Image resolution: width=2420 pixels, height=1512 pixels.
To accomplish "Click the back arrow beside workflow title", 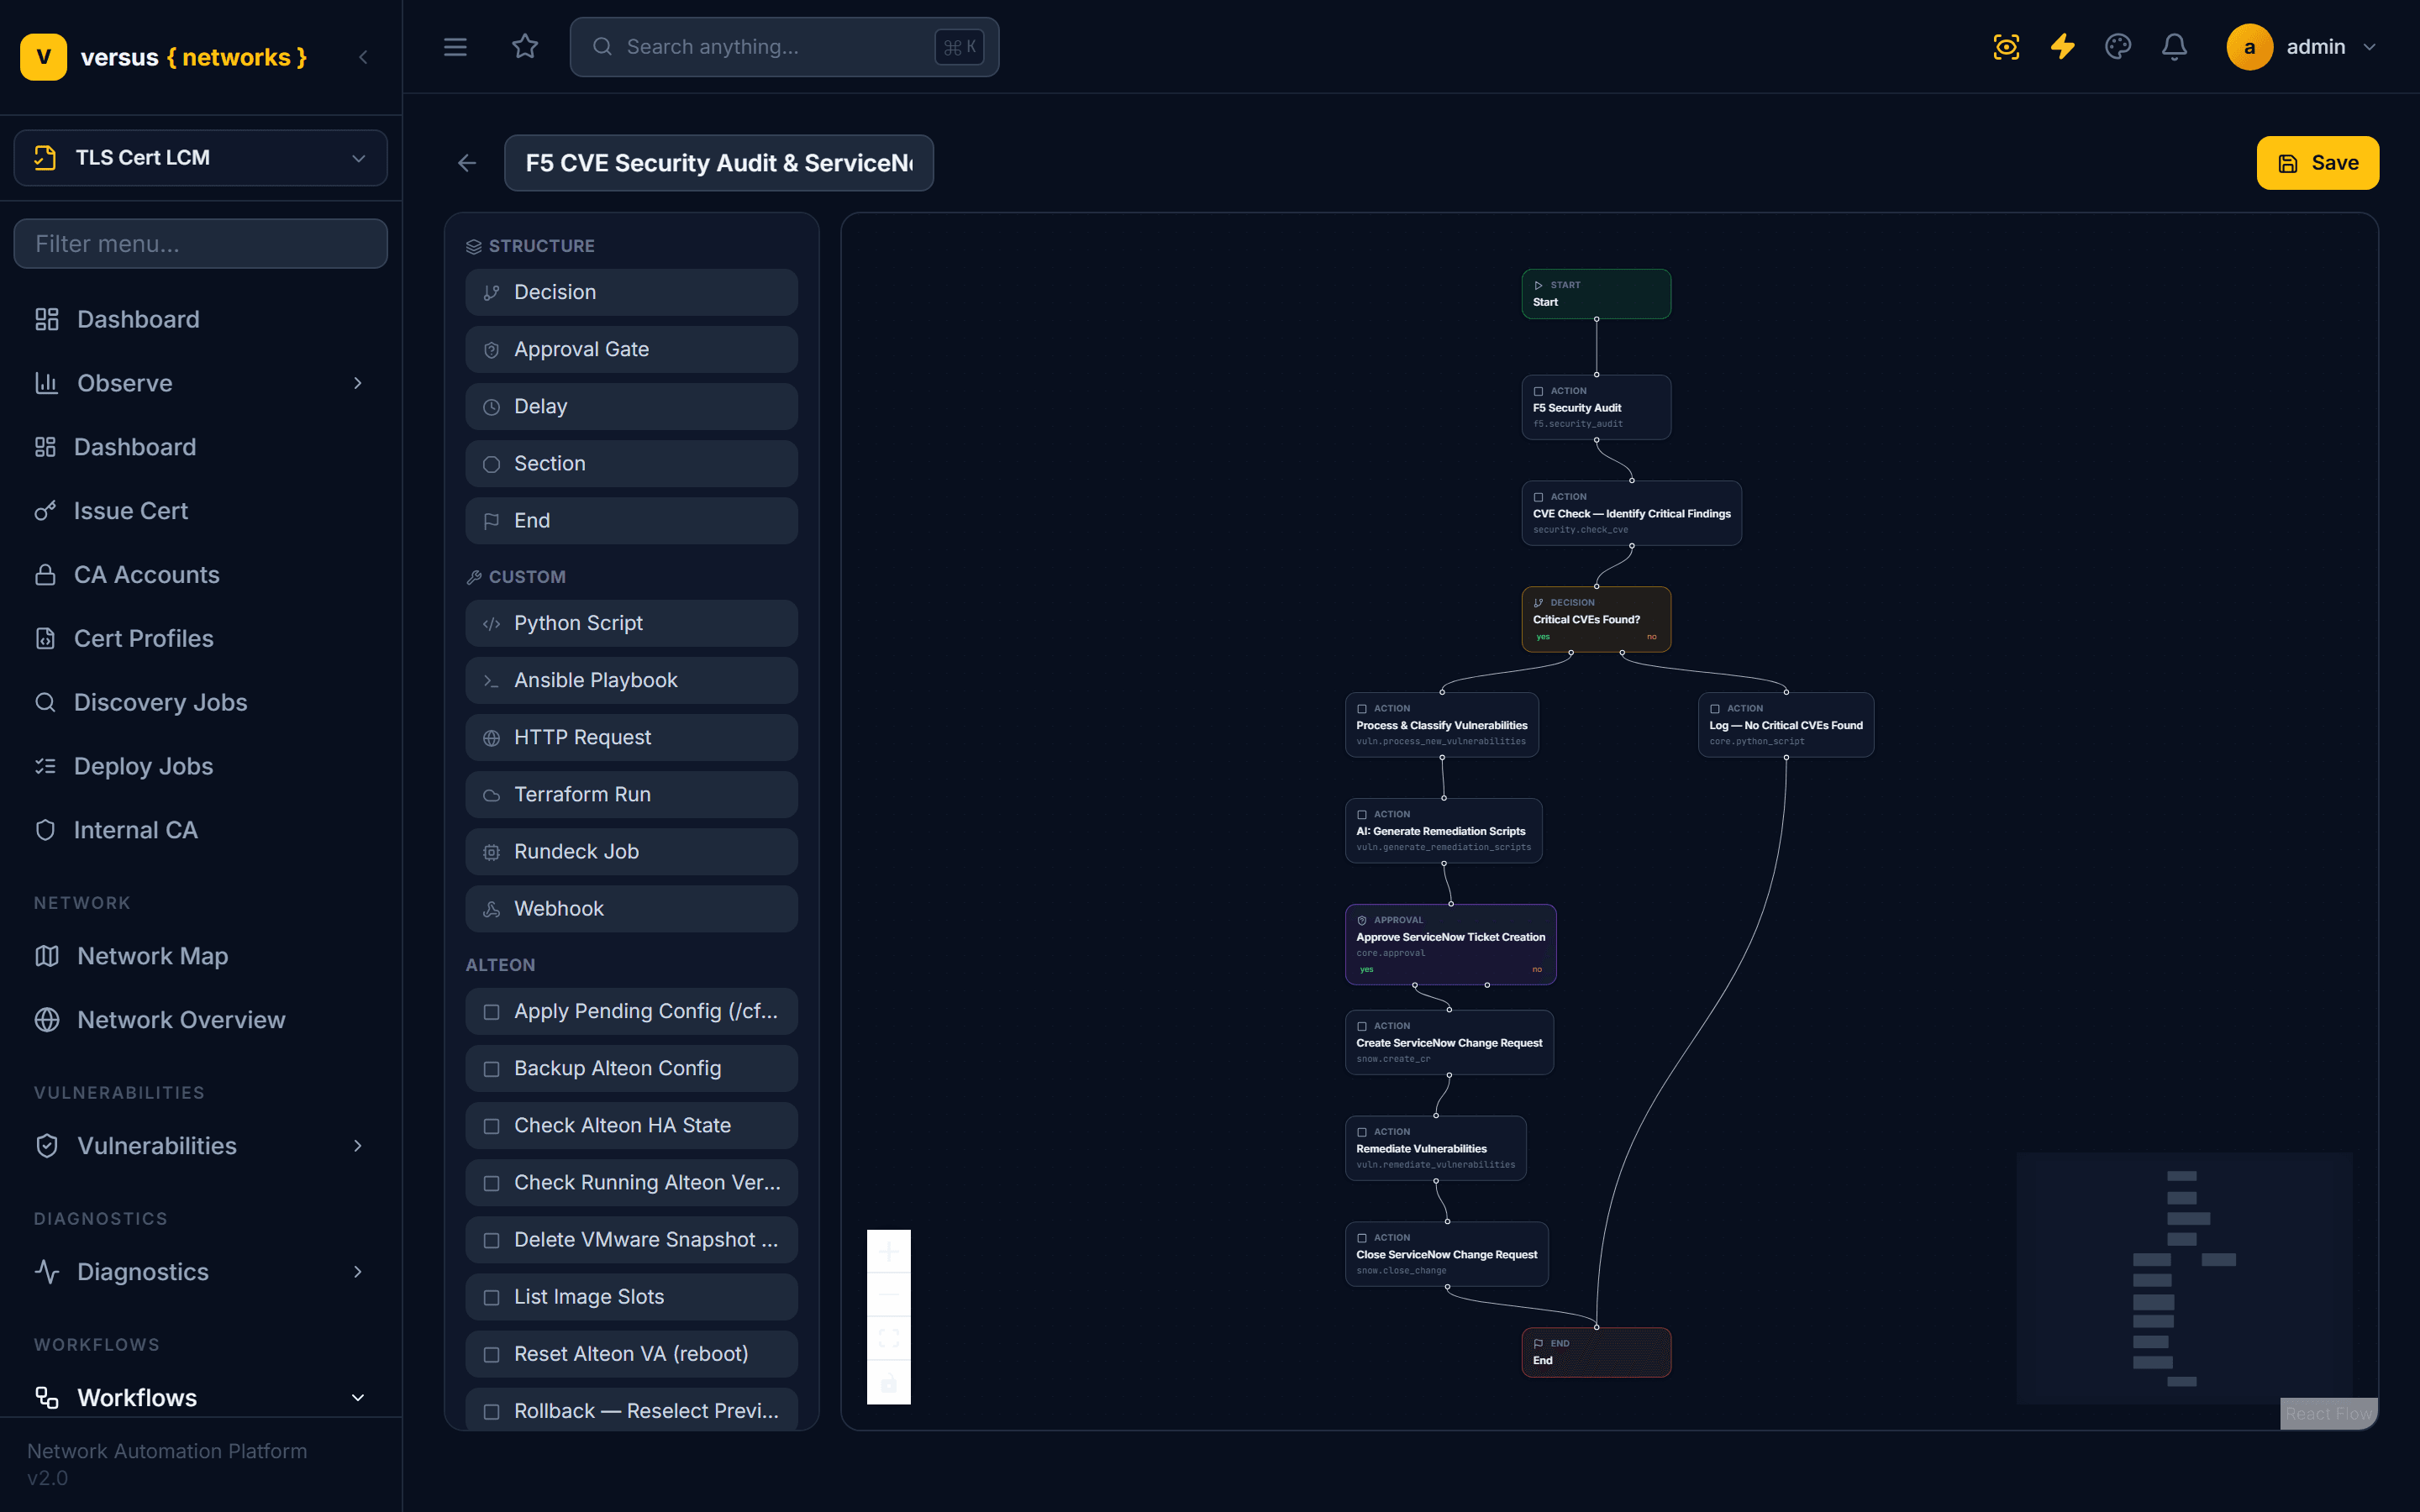I will (467, 163).
